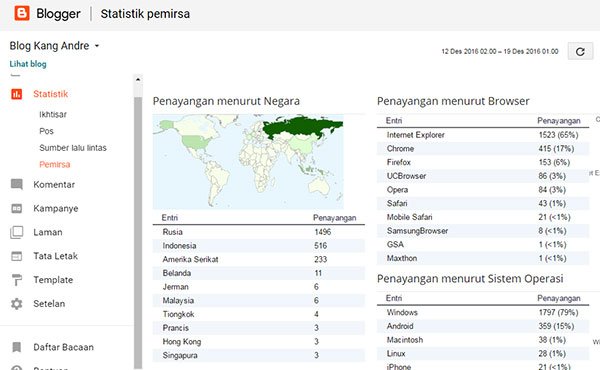Click the Amerika Serikat entry

point(190,259)
